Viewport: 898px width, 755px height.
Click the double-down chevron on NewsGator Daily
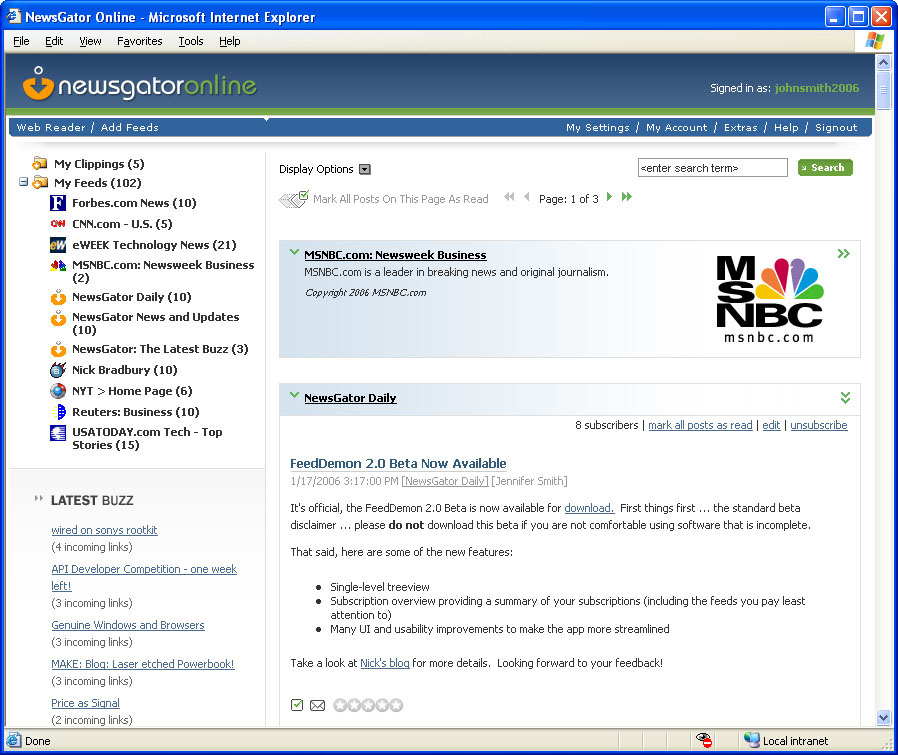[845, 398]
